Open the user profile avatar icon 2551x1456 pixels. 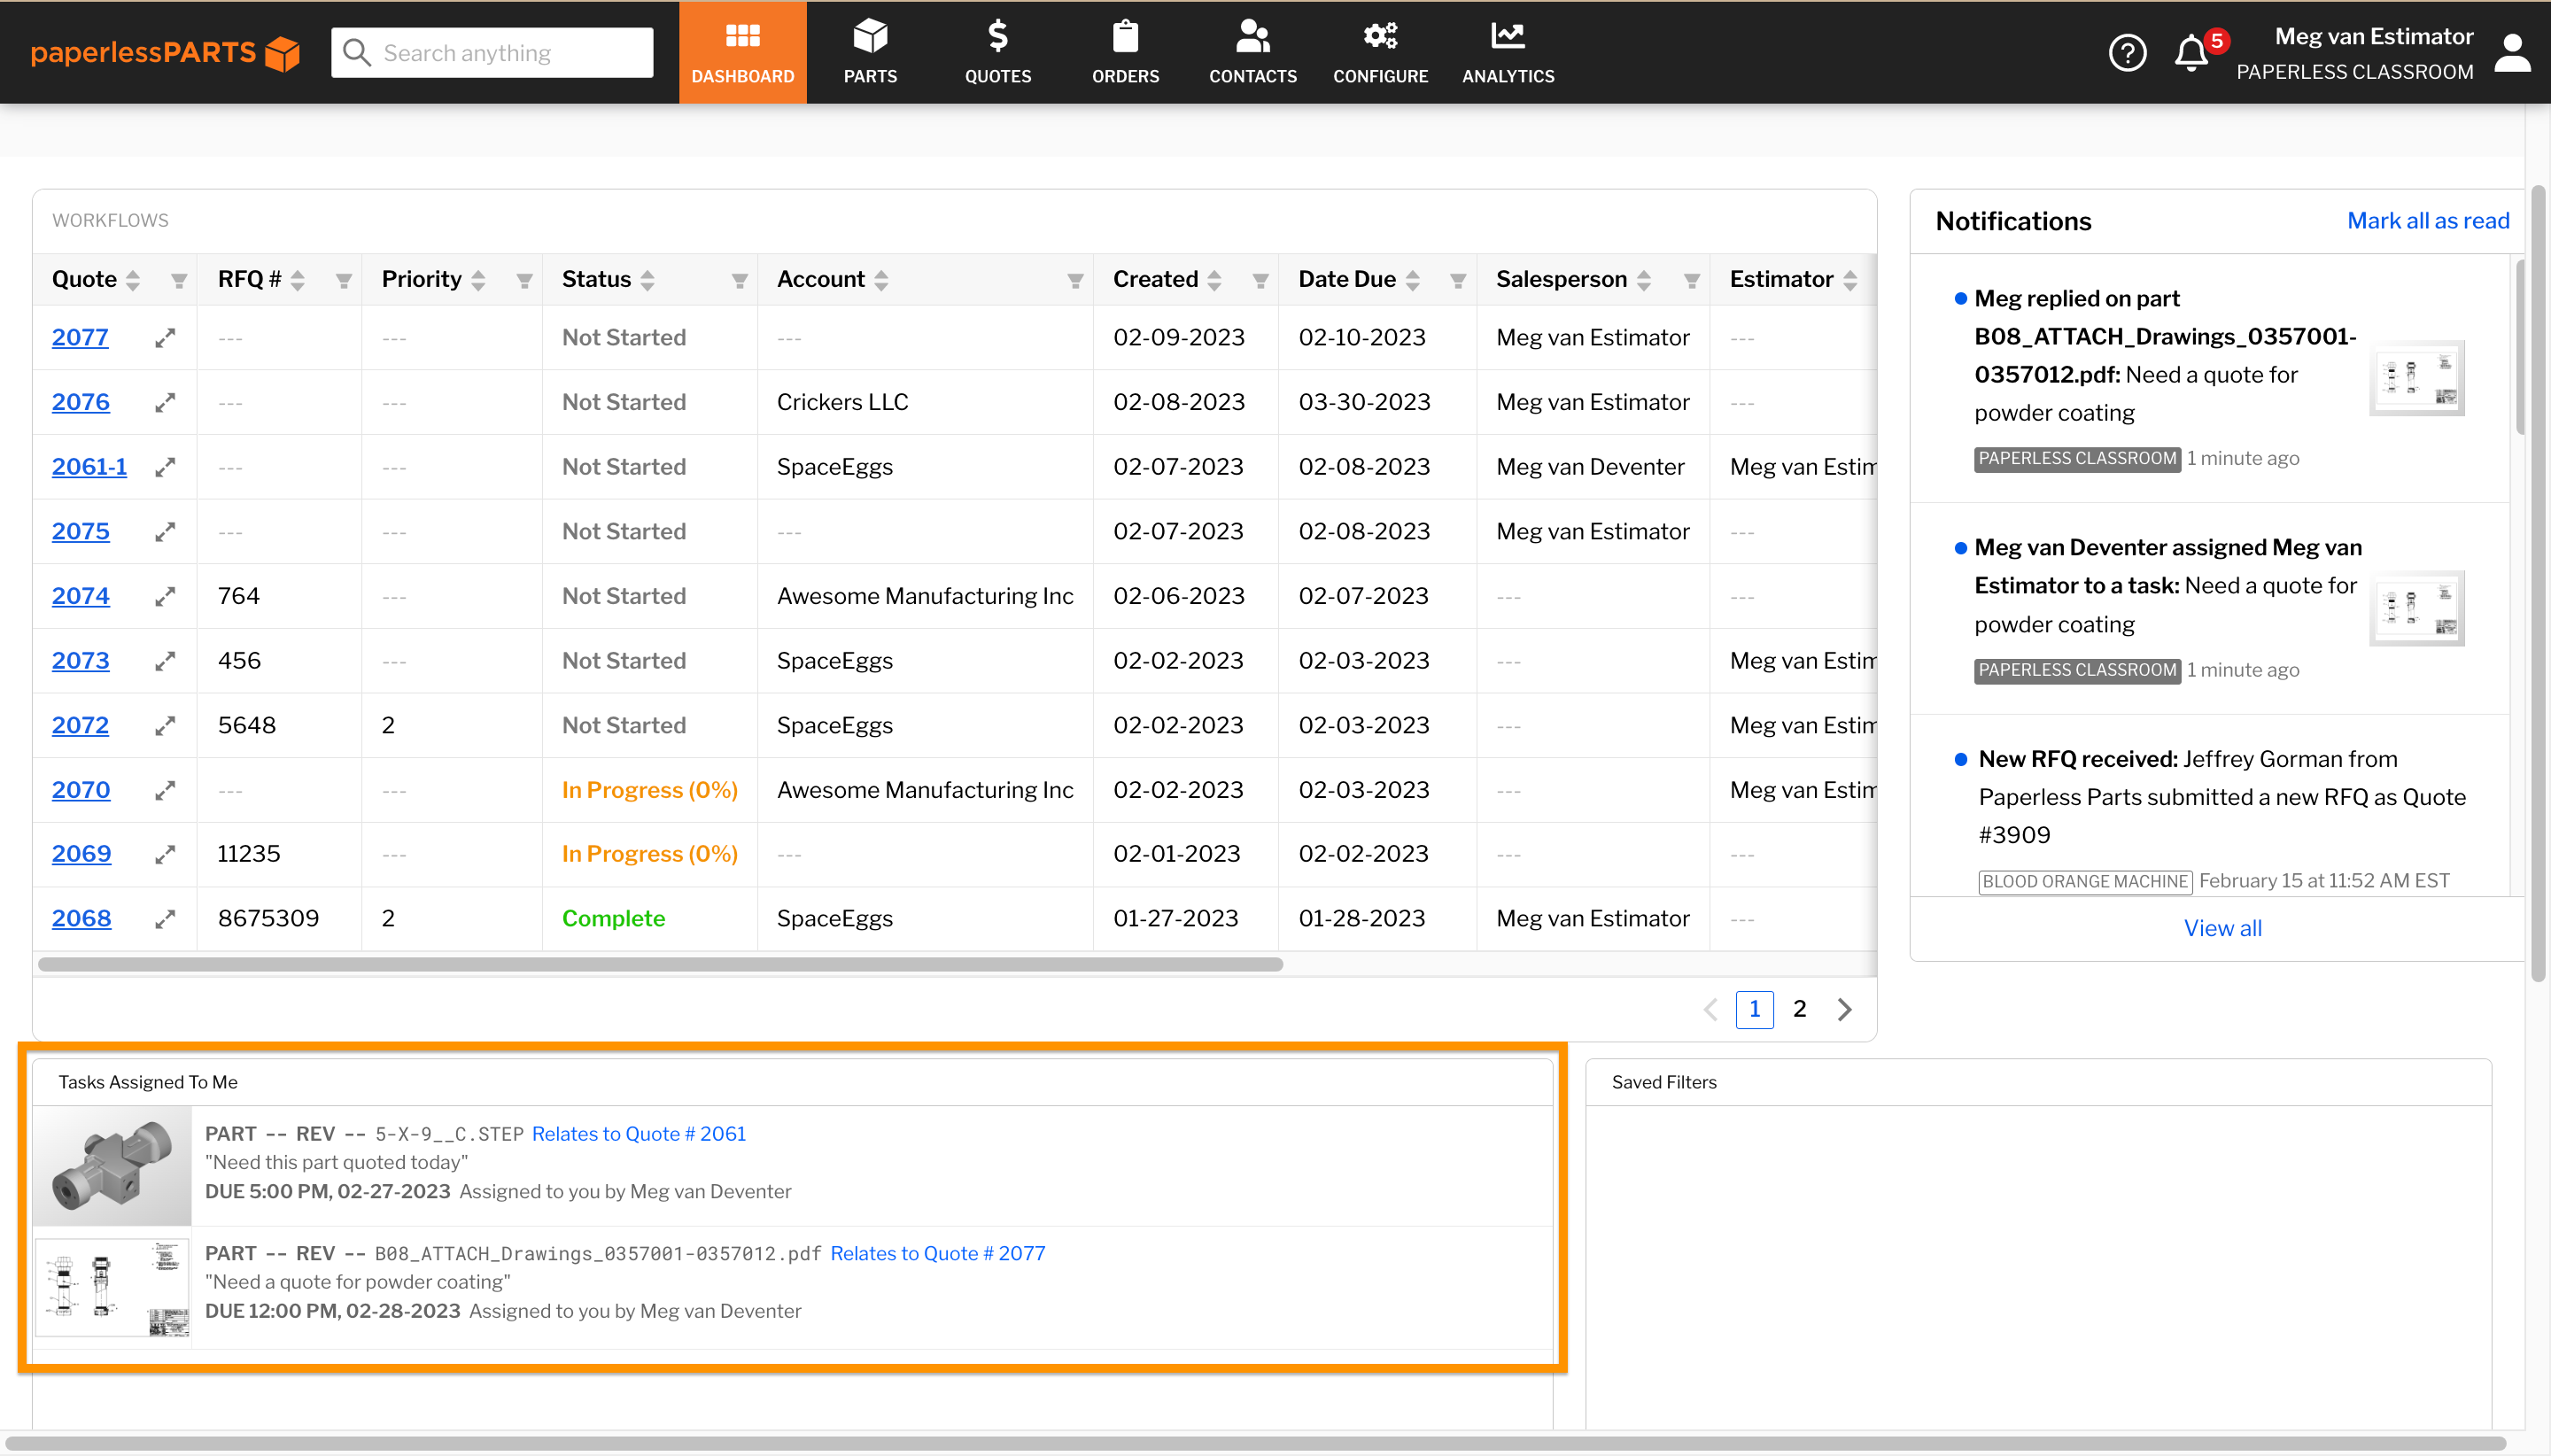pyautogui.click(x=2511, y=52)
